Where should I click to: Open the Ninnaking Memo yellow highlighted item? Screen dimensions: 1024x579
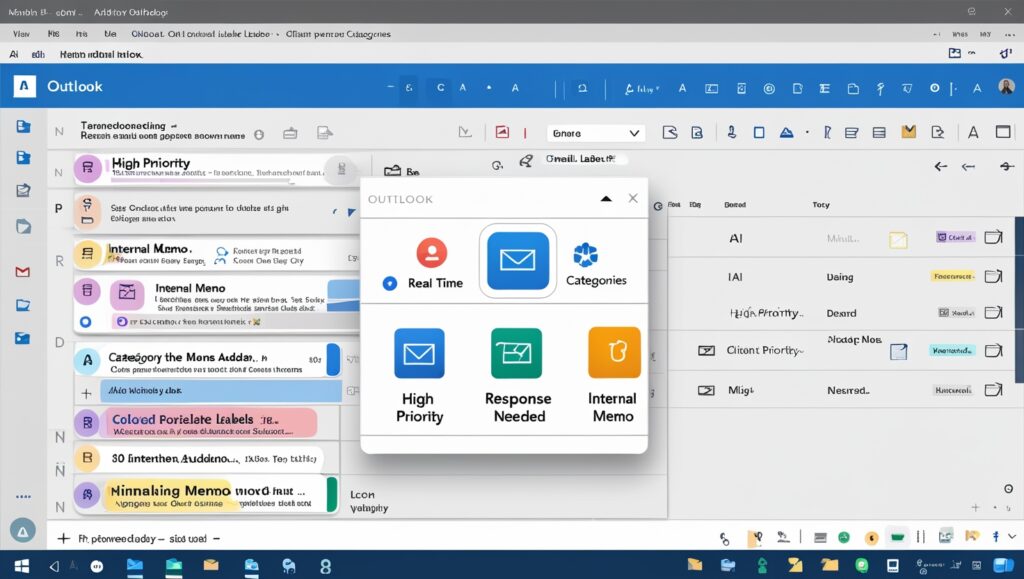click(x=206, y=495)
